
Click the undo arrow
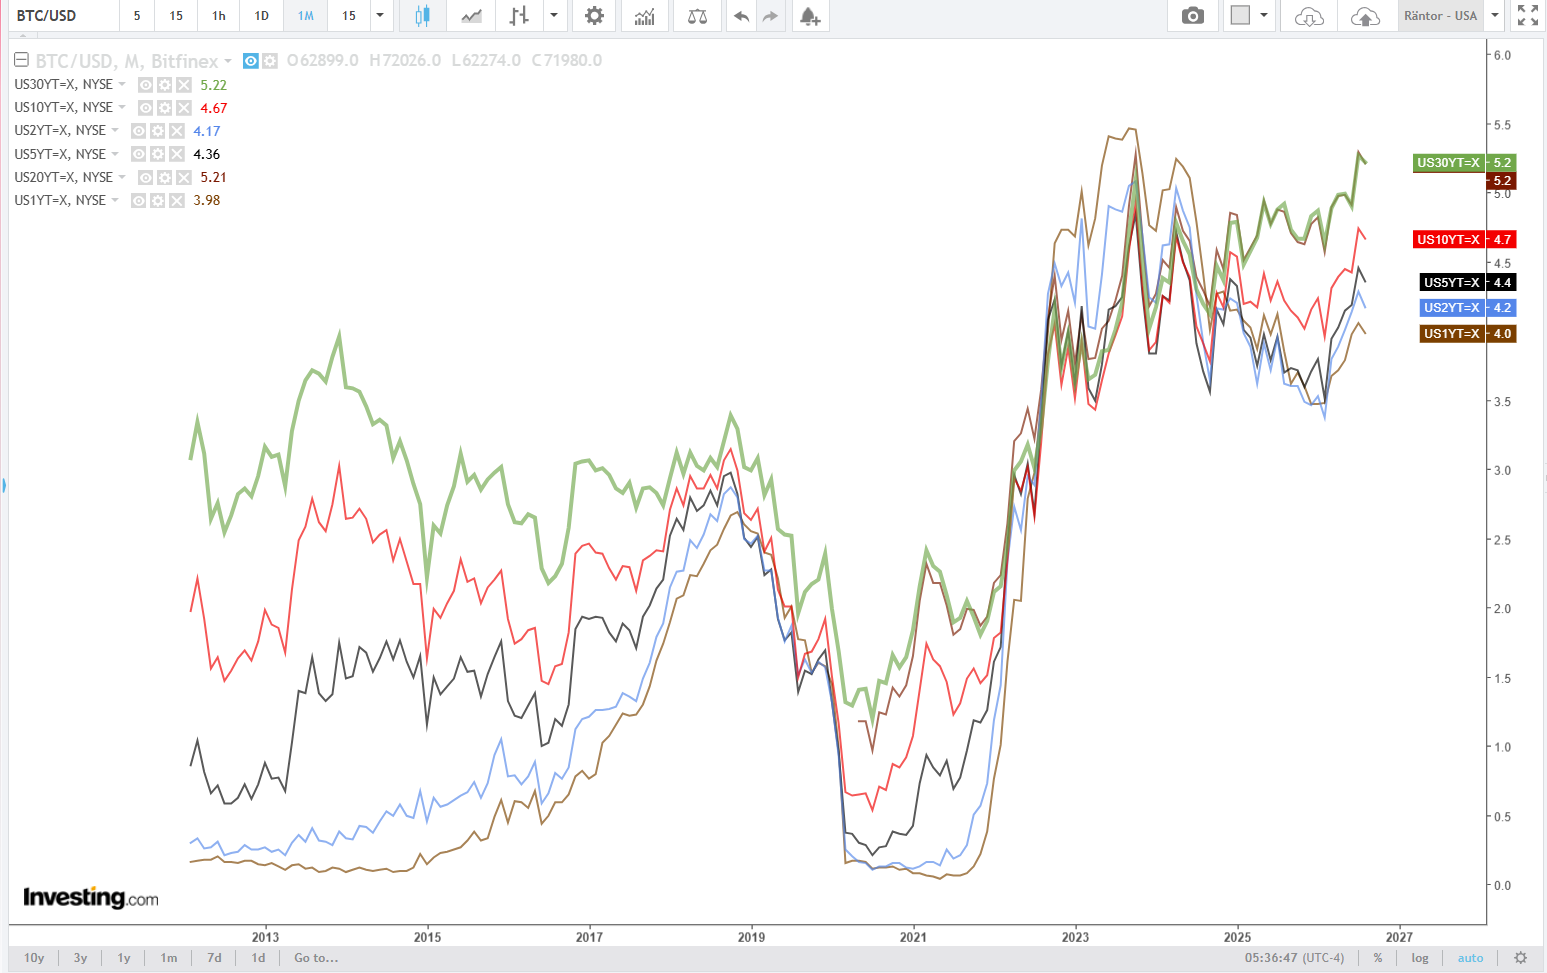[741, 16]
